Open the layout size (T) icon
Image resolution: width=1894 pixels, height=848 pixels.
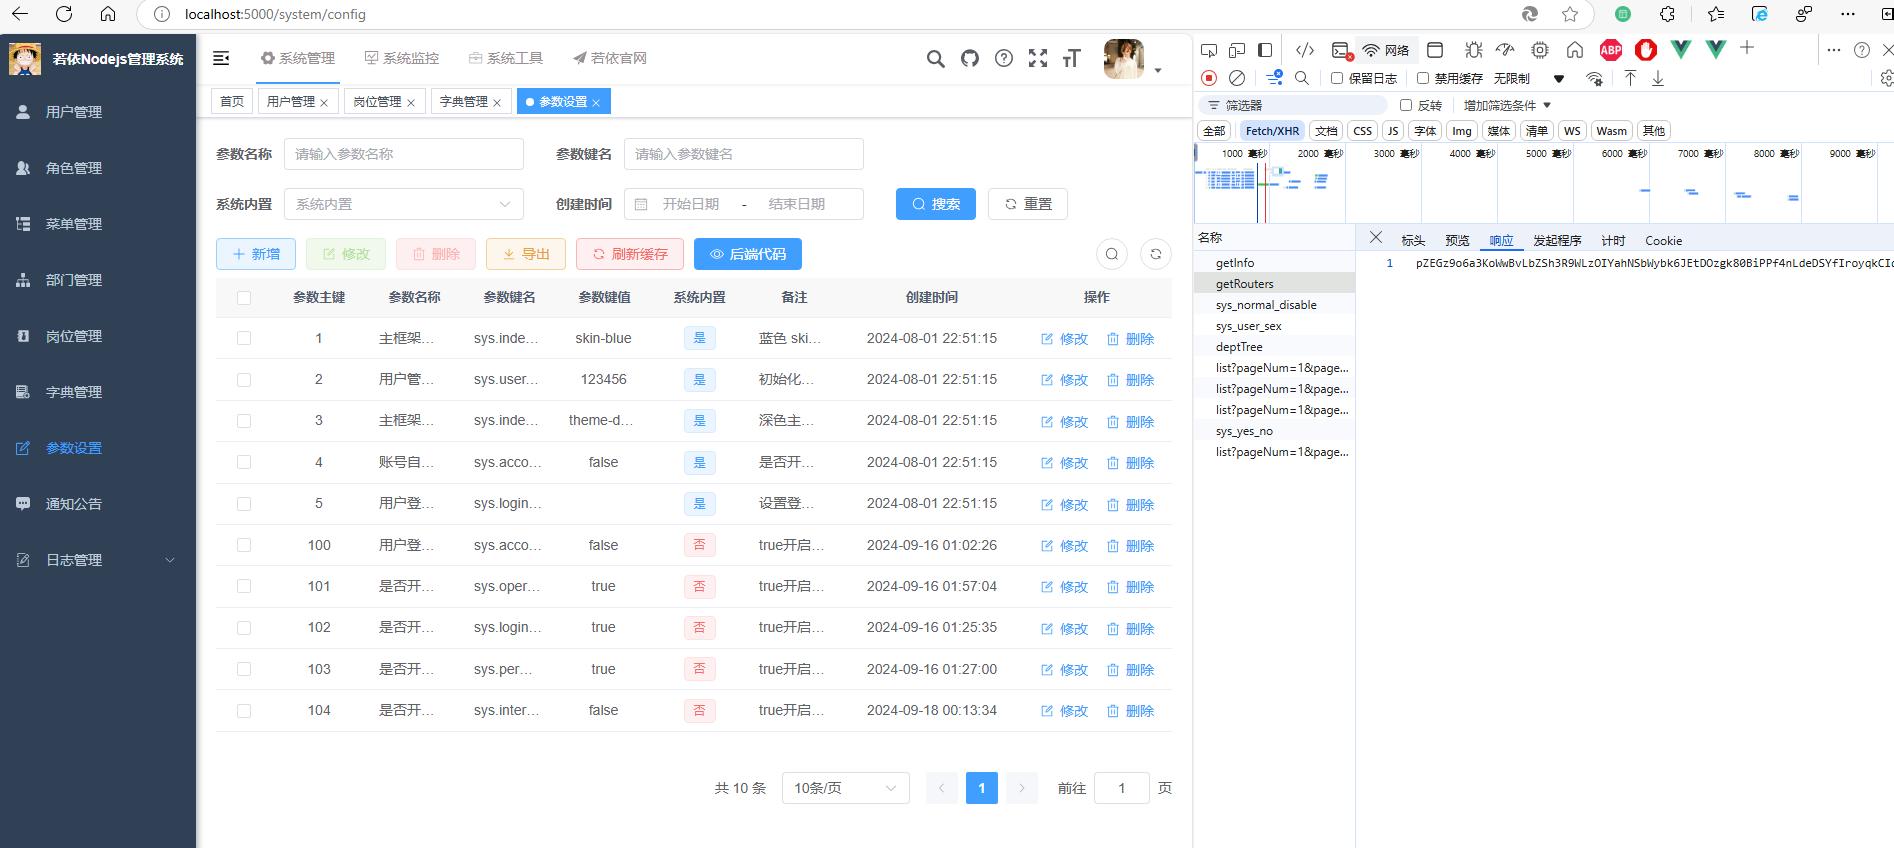coord(1072,59)
